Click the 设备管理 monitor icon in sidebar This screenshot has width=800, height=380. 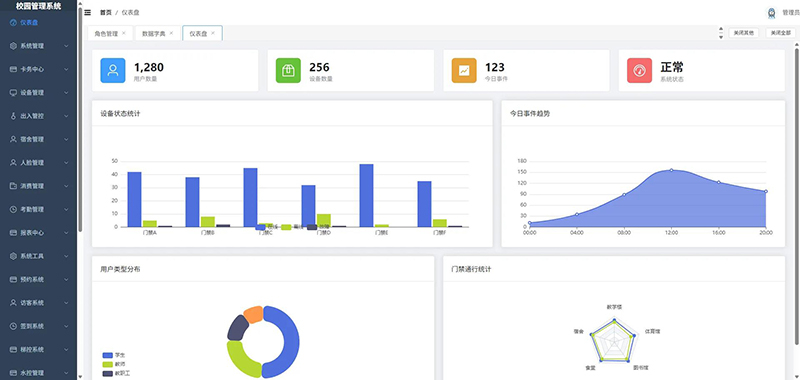[13, 93]
